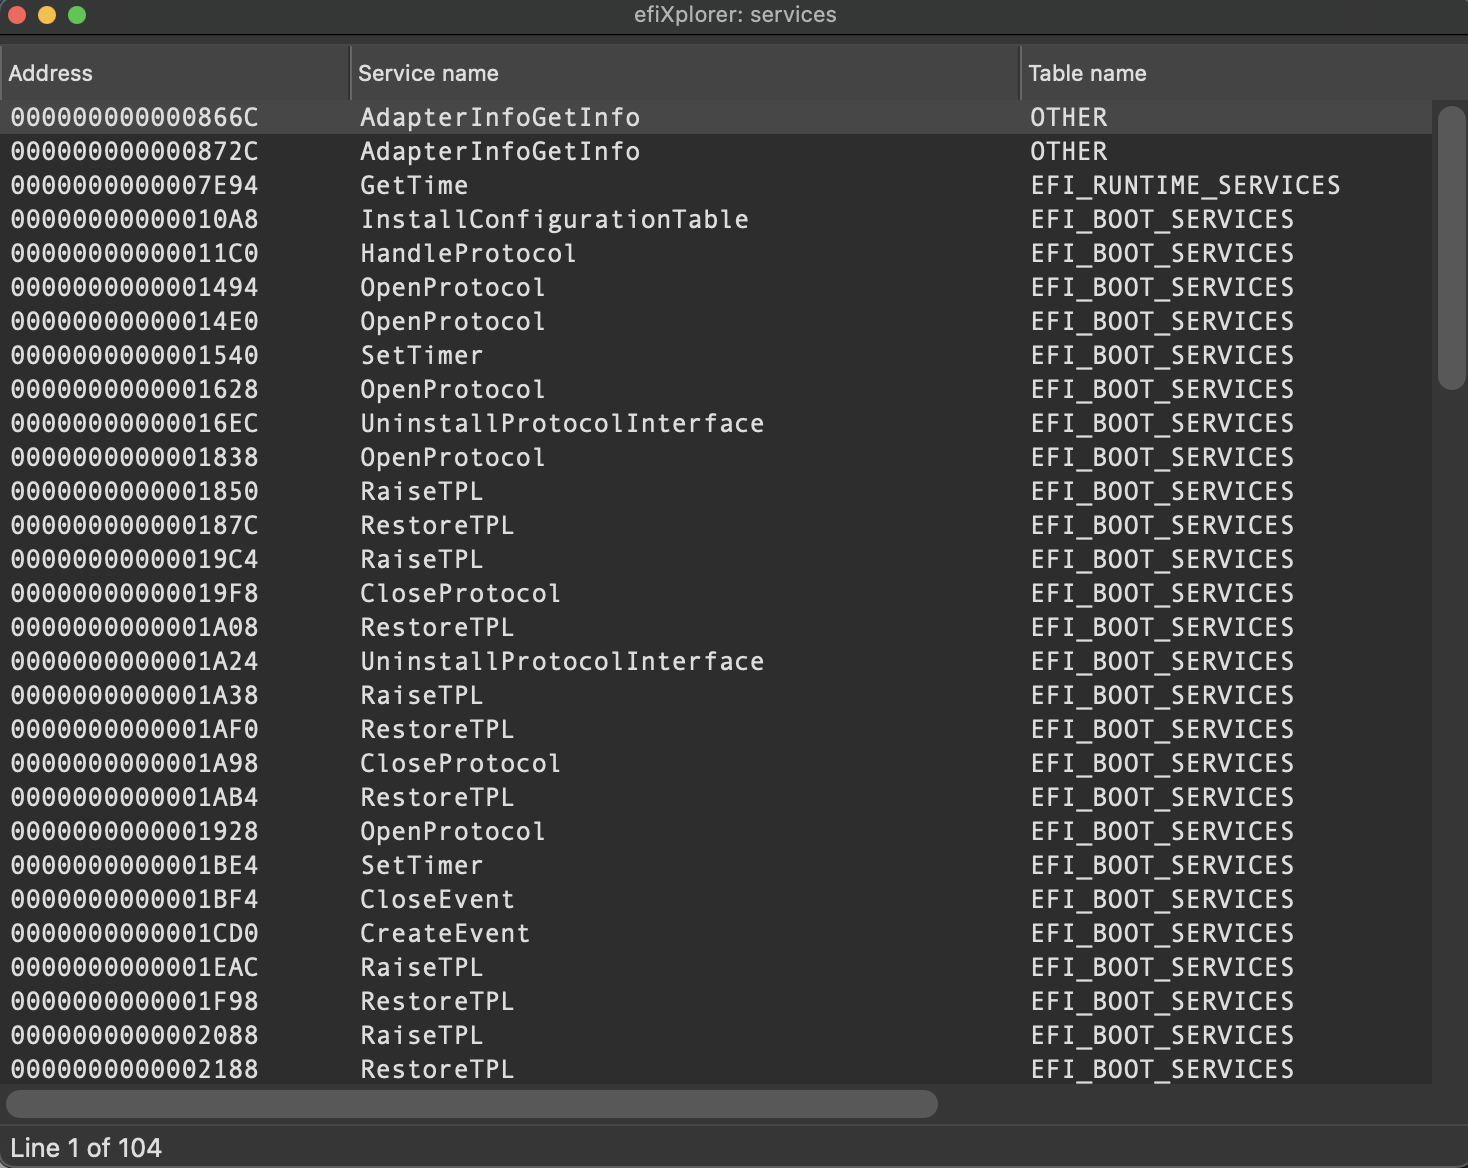Click the RaiseTPL entry at address 2088
Viewport: 1468px width, 1168px height.
point(421,1035)
